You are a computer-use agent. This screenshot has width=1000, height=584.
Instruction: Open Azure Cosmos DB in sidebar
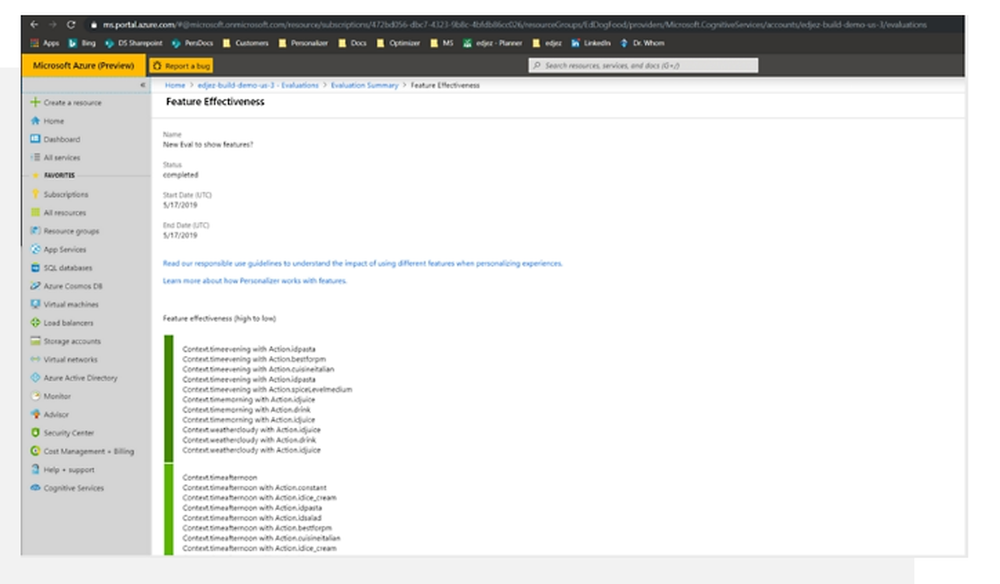click(66, 286)
